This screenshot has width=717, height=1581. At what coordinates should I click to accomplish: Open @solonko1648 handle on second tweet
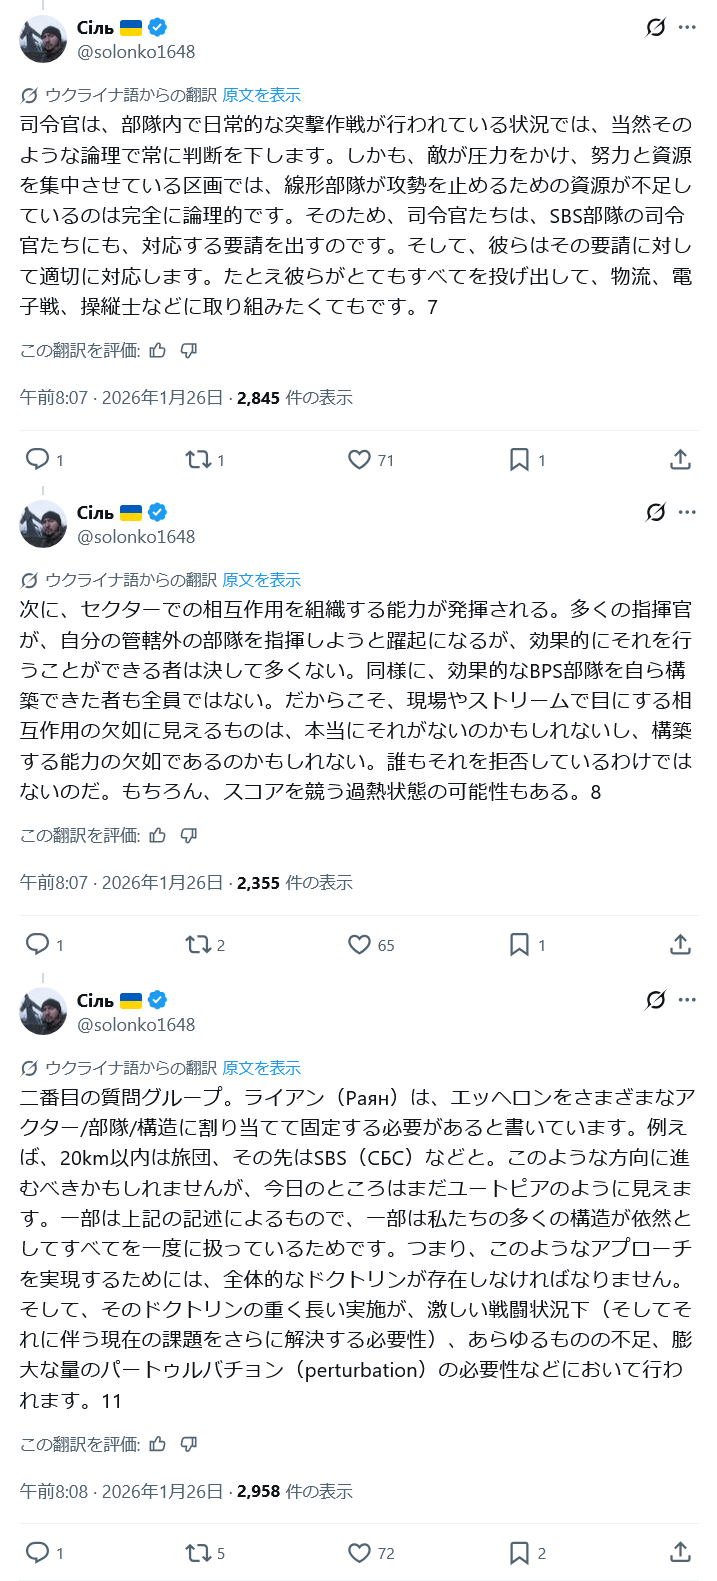click(136, 537)
